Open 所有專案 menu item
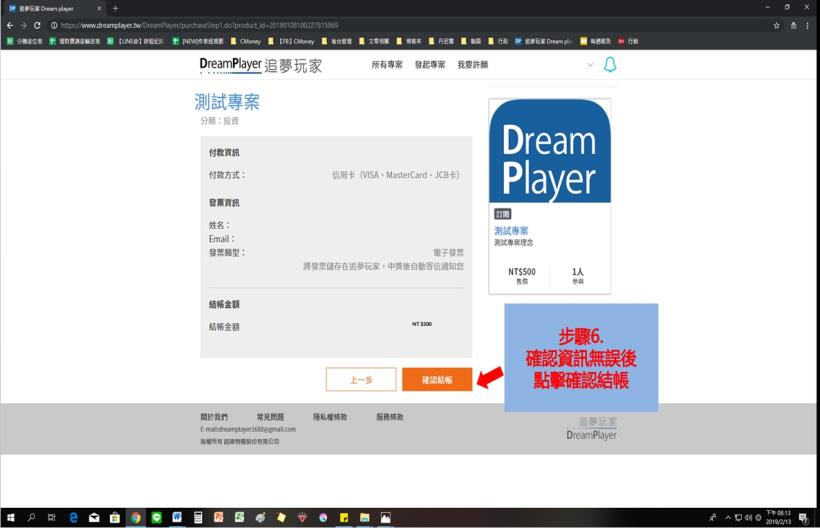This screenshot has height=528, width=820. tap(386, 65)
